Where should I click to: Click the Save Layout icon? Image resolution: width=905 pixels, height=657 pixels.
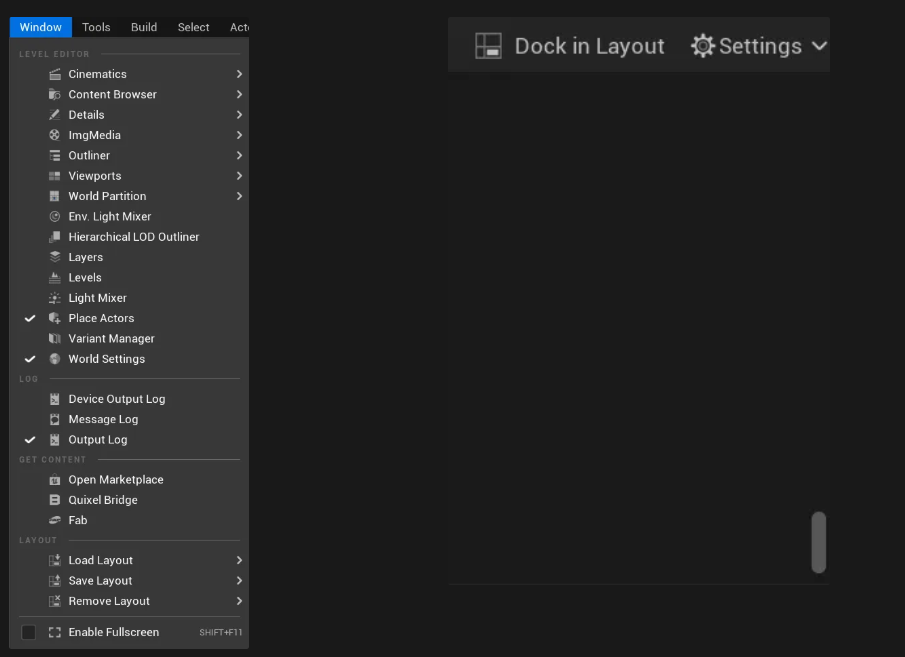coord(55,581)
